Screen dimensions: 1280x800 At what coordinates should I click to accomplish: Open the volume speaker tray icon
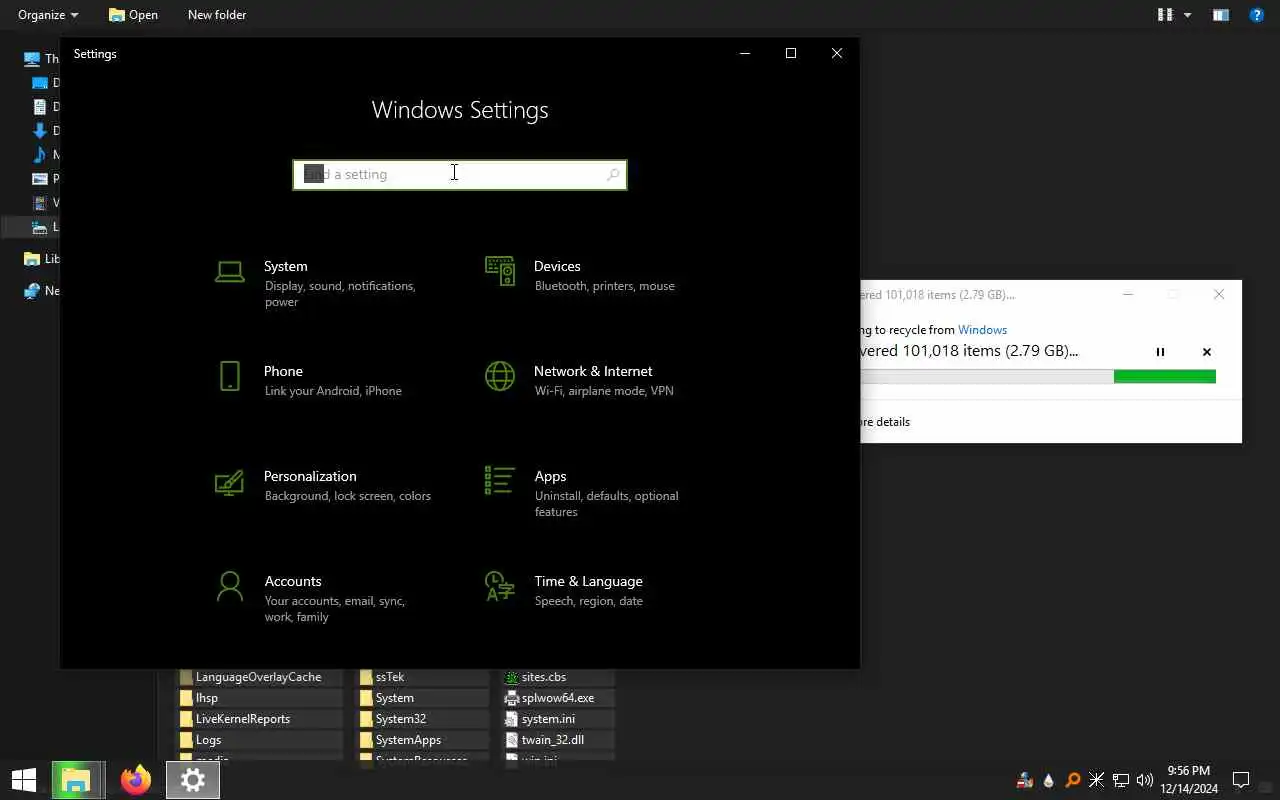coord(1145,780)
